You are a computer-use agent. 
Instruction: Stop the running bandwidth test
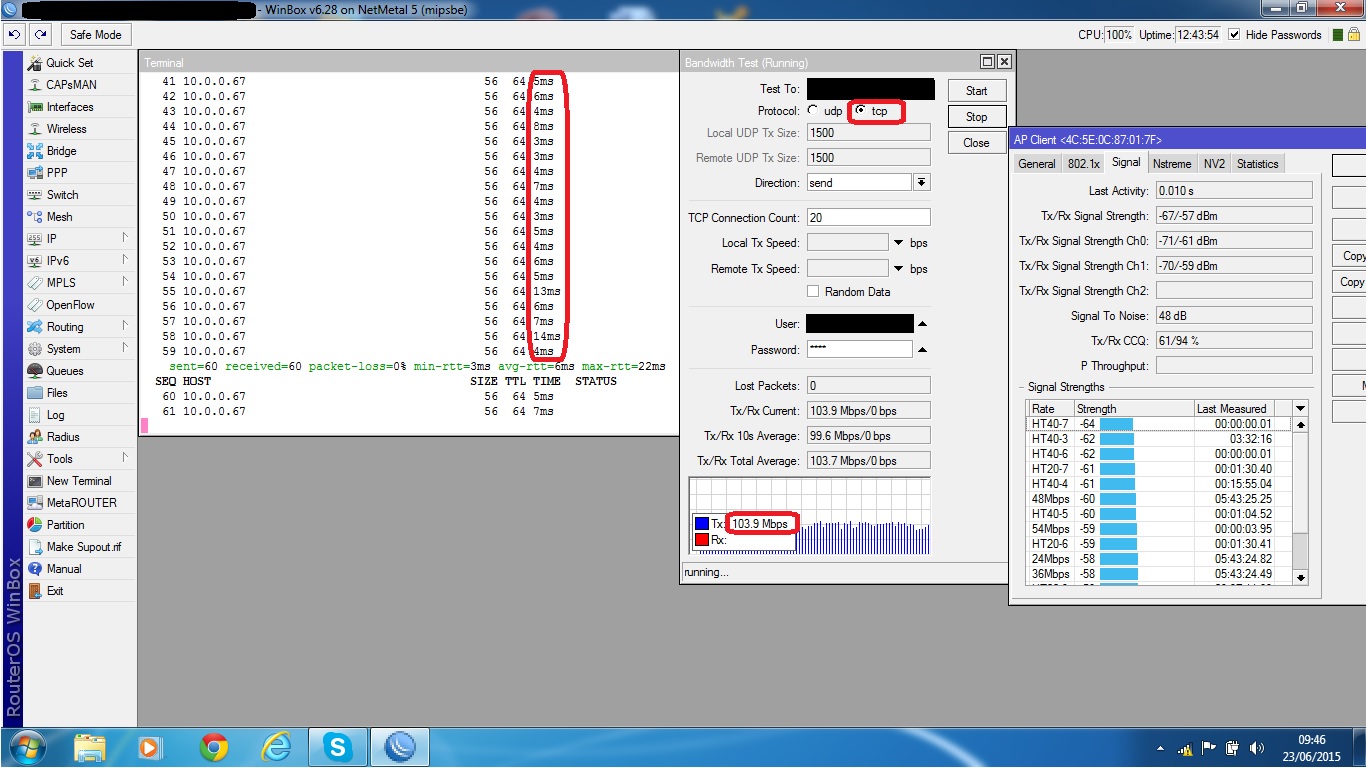tap(977, 117)
